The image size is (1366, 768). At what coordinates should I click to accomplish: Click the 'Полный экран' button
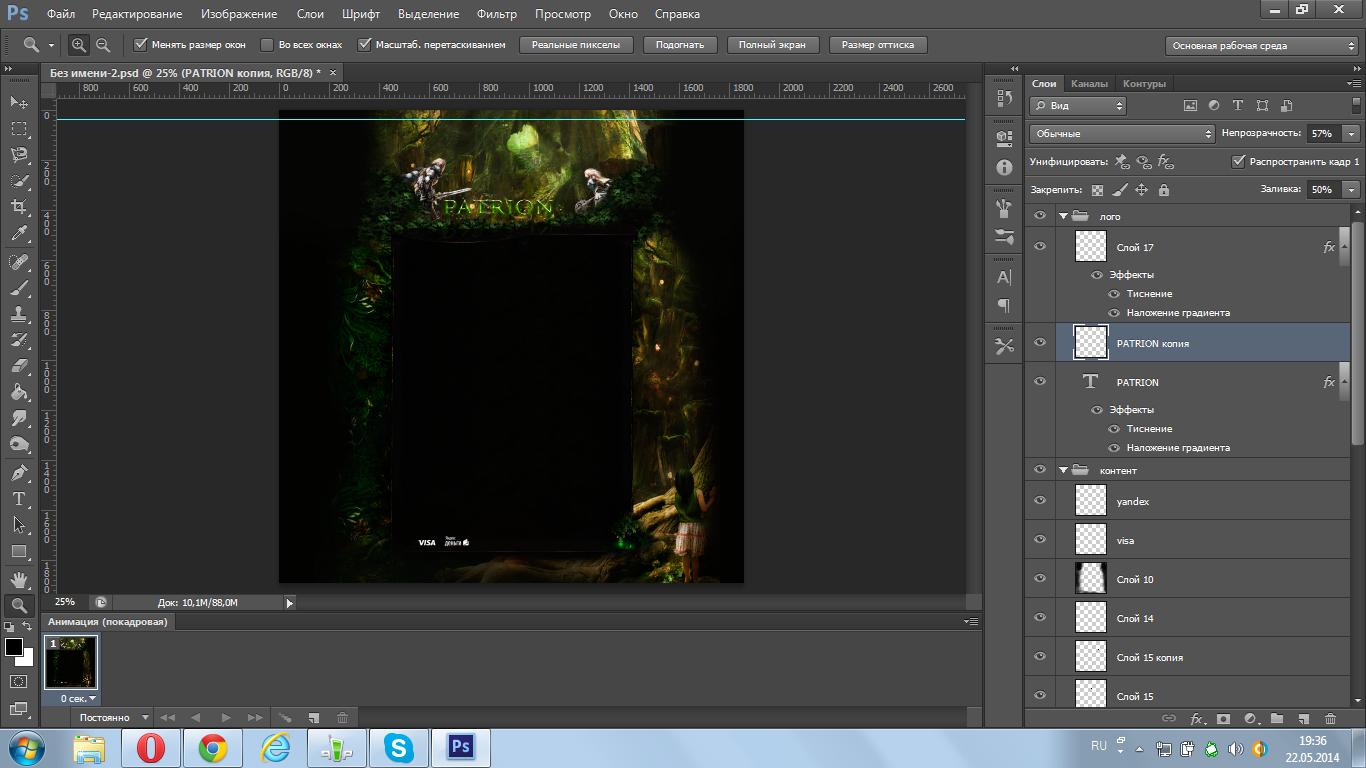(x=773, y=45)
